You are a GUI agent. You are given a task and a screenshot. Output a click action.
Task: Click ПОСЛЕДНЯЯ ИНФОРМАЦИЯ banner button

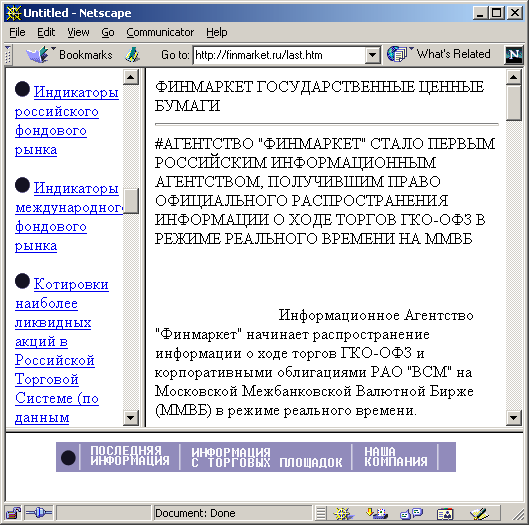pyautogui.click(x=130, y=457)
